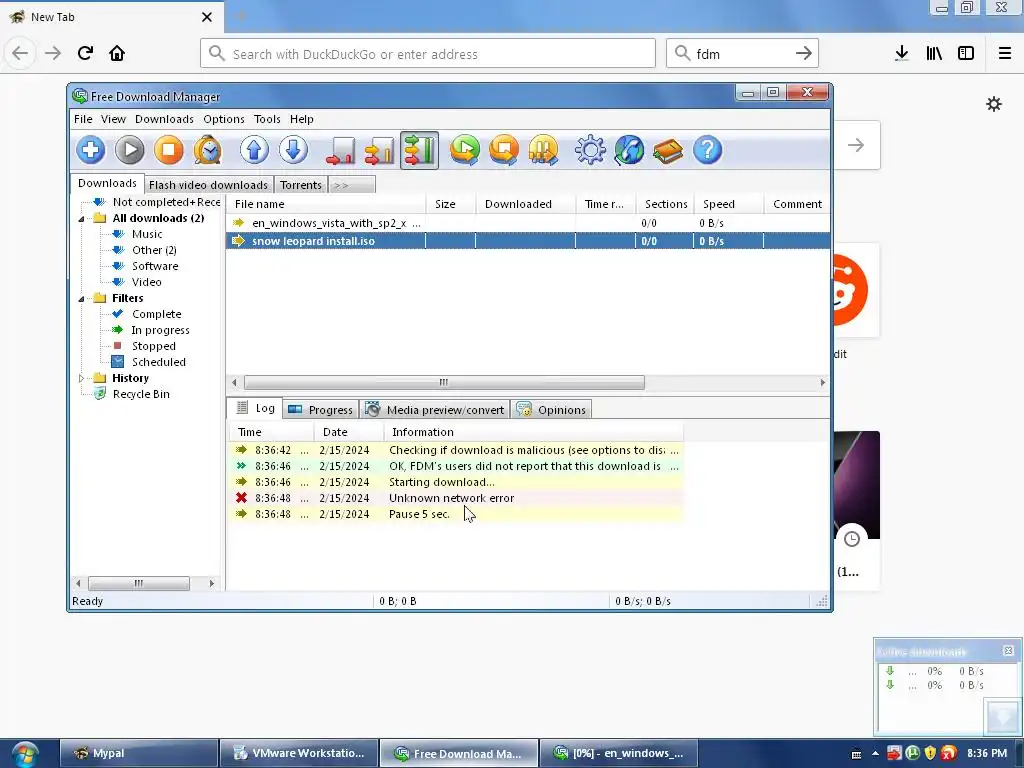Select the Stopped filter

pos(153,346)
